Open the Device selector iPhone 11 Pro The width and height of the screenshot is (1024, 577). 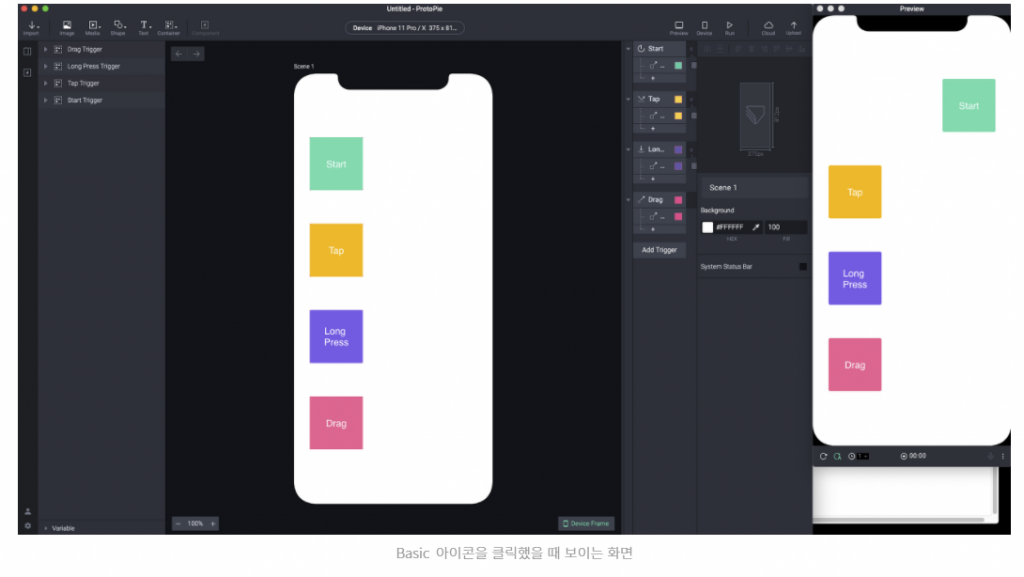[x=405, y=28]
